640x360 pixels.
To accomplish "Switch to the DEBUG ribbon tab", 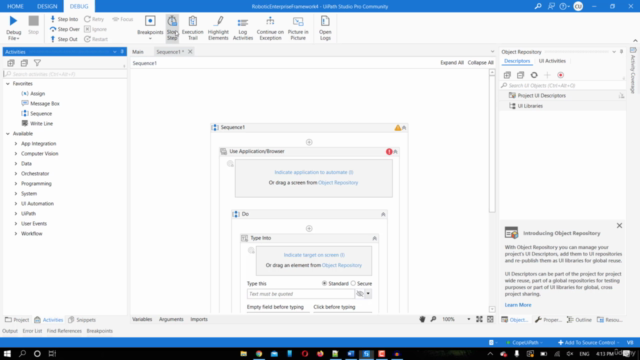I will [79, 6].
